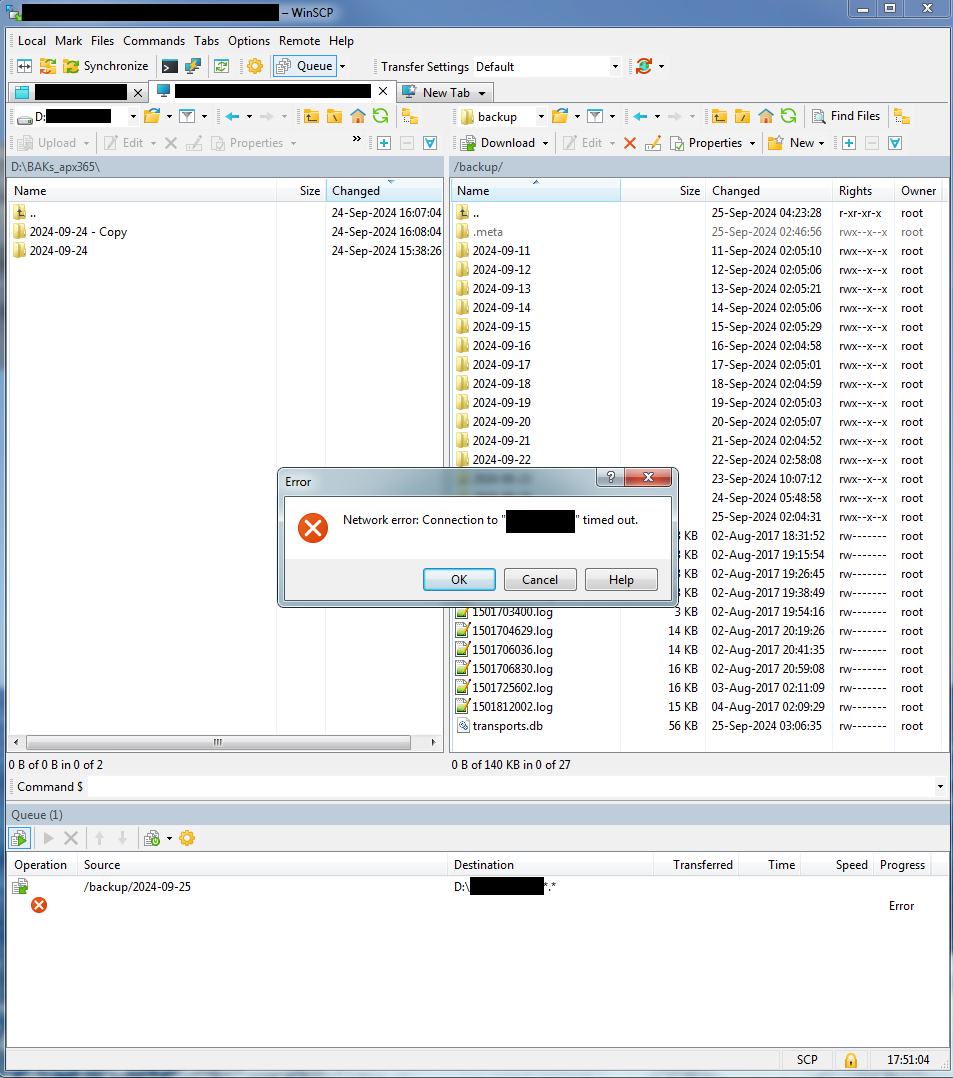The height and width of the screenshot is (1078, 953).
Task: Expand the remote 'backup' directory dropdown
Action: tap(540, 117)
